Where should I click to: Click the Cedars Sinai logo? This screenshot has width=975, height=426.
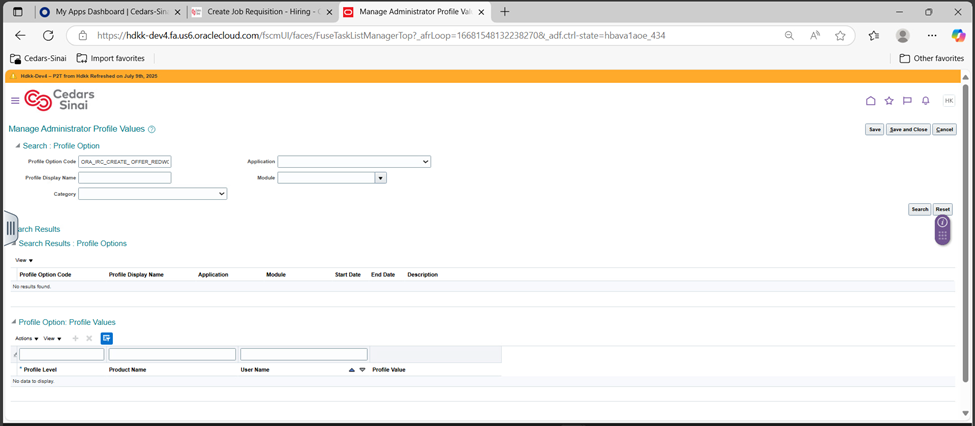pos(60,100)
